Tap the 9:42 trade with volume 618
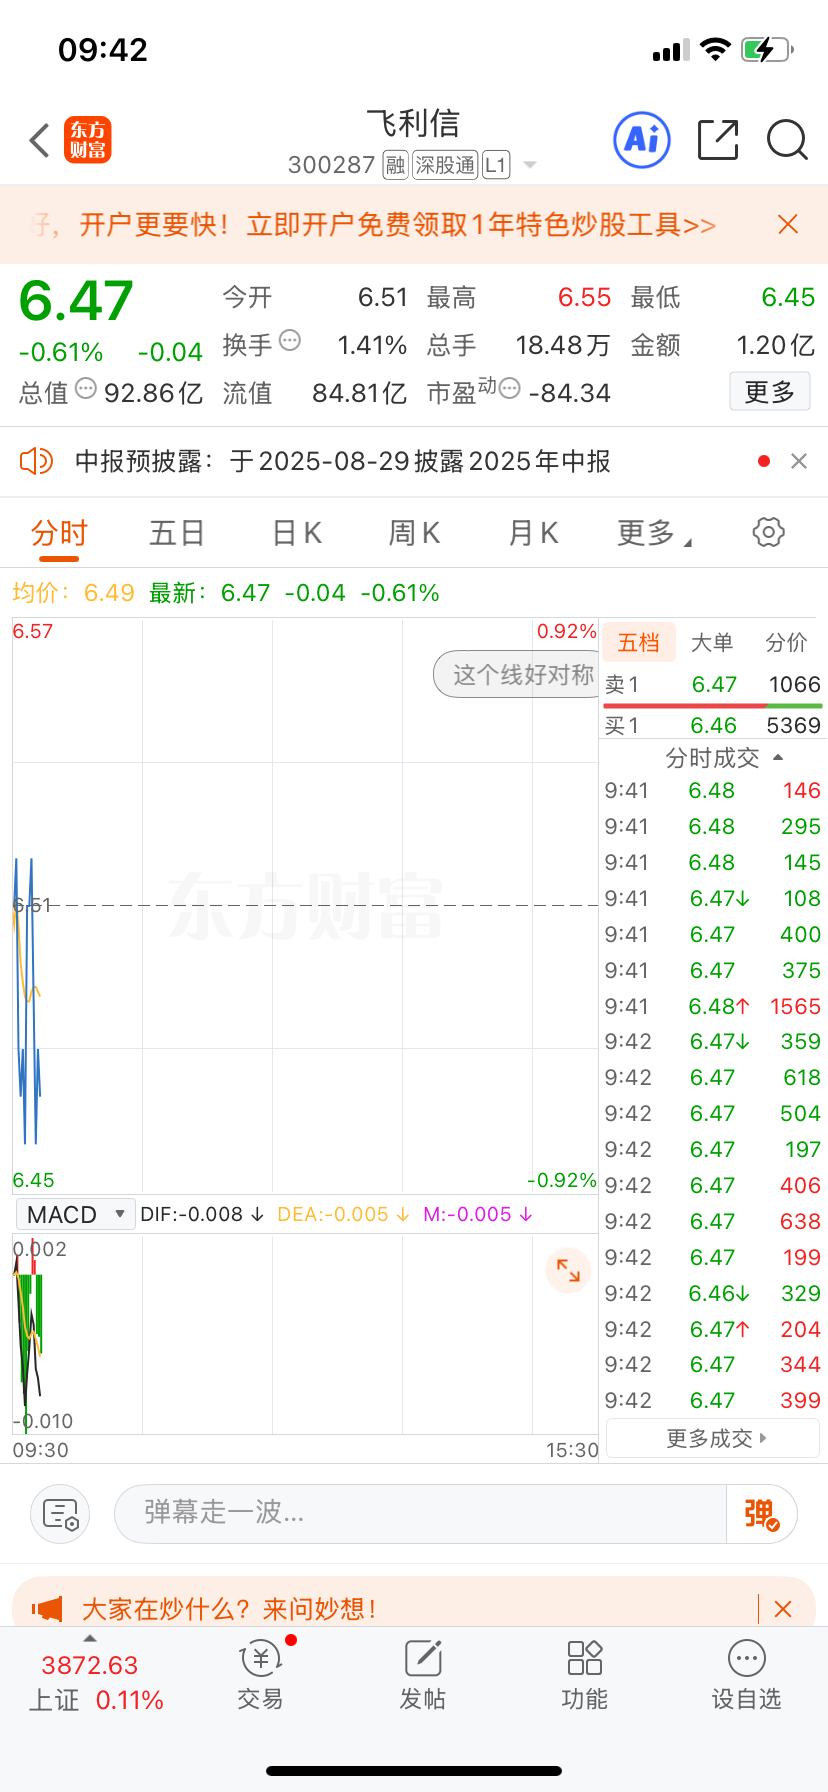The width and height of the screenshot is (828, 1792). coord(712,1077)
